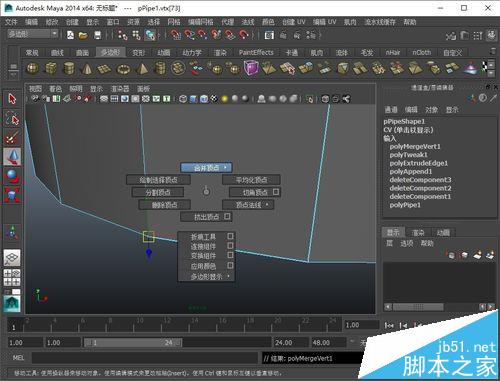The height and width of the screenshot is (381, 500).
Task: Click the time range slider bar
Action: (x=133, y=342)
